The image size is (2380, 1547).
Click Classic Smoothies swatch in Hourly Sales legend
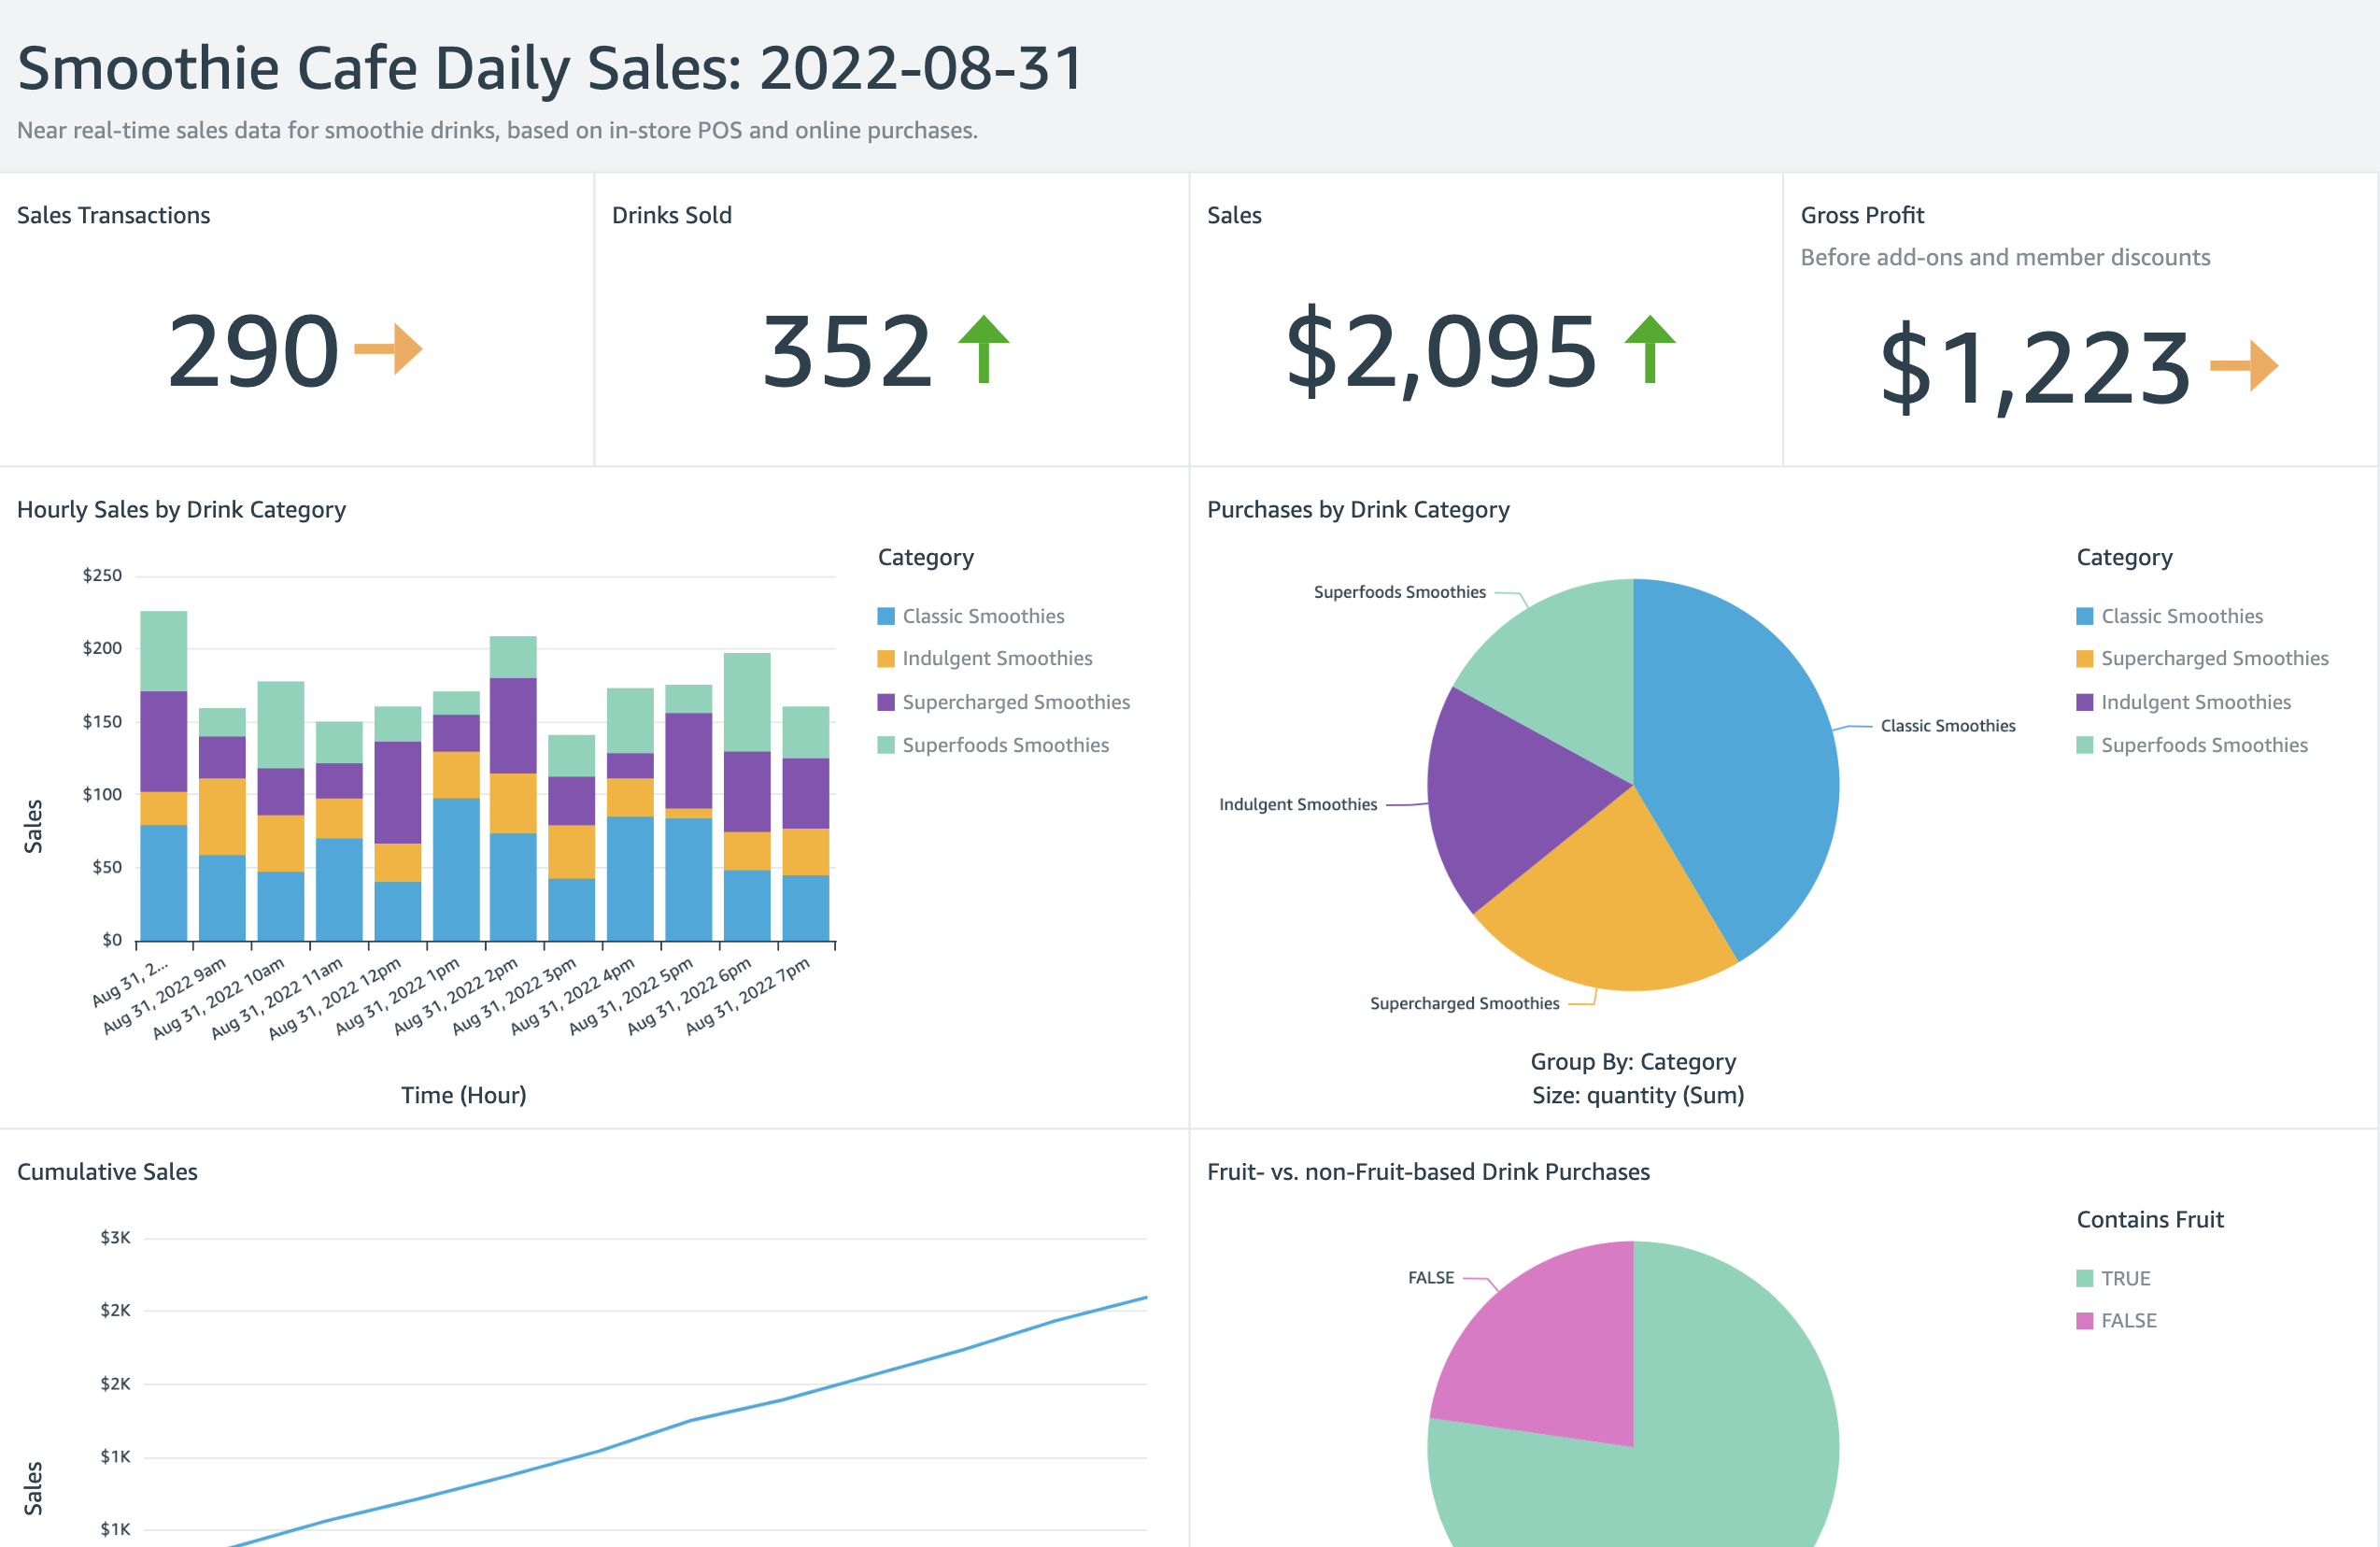[x=886, y=617]
